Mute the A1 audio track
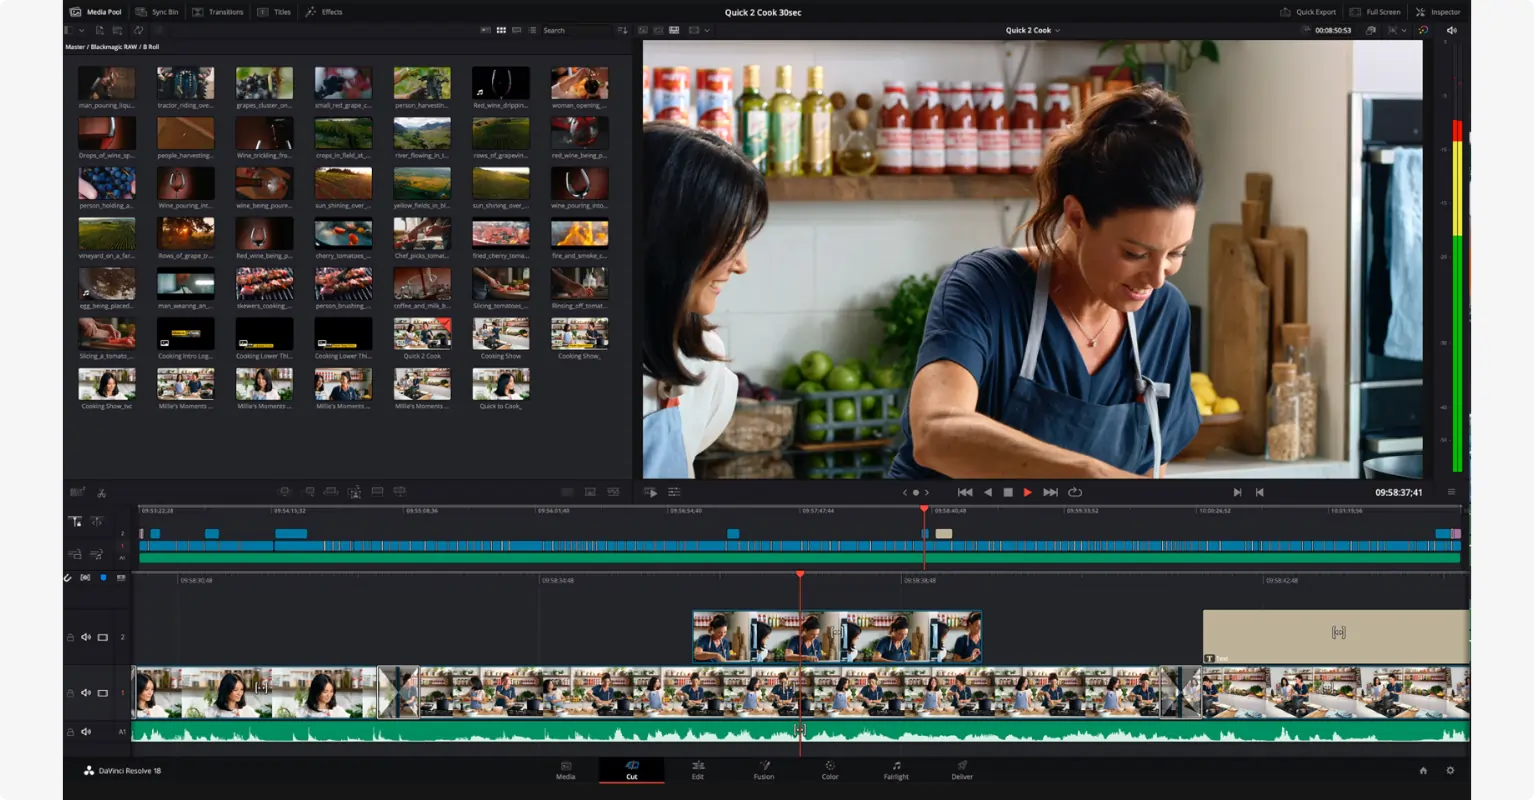Image resolution: width=1534 pixels, height=800 pixels. [85, 731]
